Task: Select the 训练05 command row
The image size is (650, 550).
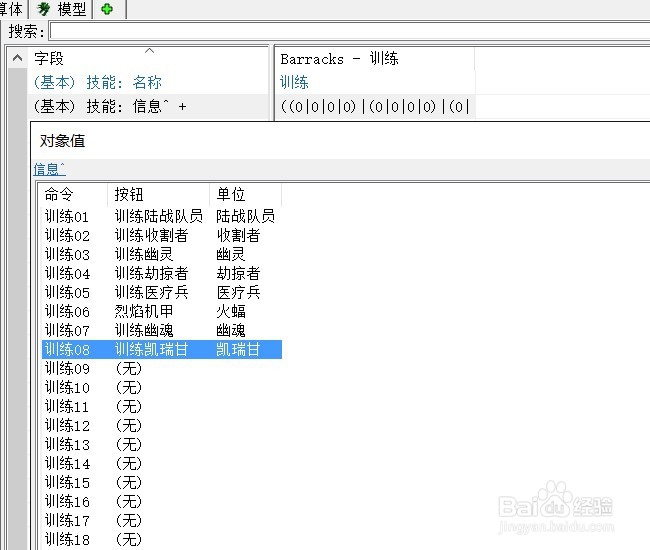Action: coord(67,293)
